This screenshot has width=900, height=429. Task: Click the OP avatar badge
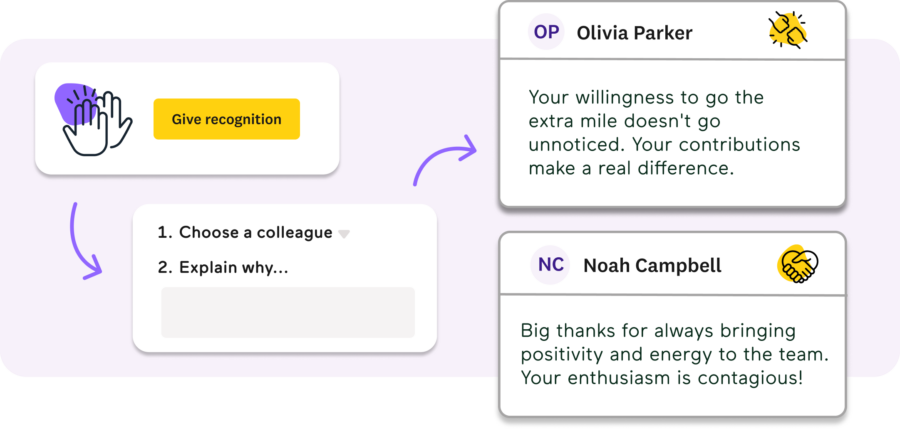[546, 32]
